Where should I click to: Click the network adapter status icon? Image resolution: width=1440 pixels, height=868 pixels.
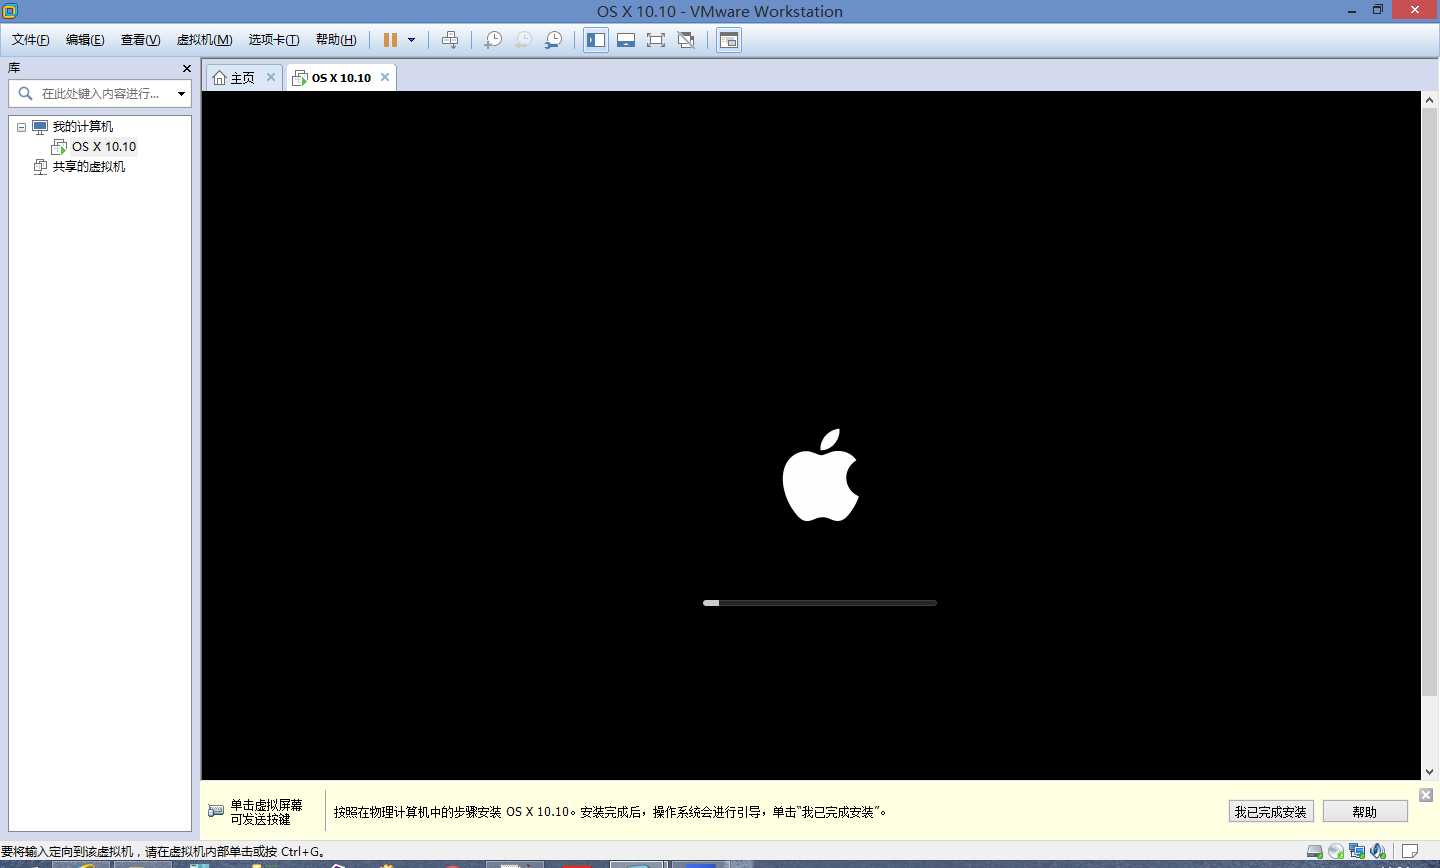[1357, 852]
